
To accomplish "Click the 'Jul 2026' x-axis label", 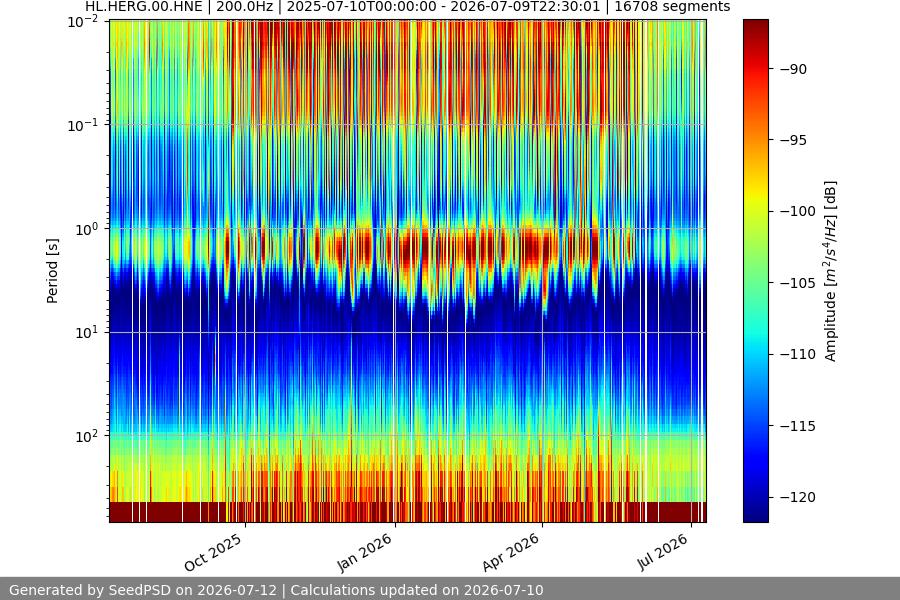I will point(662,551).
